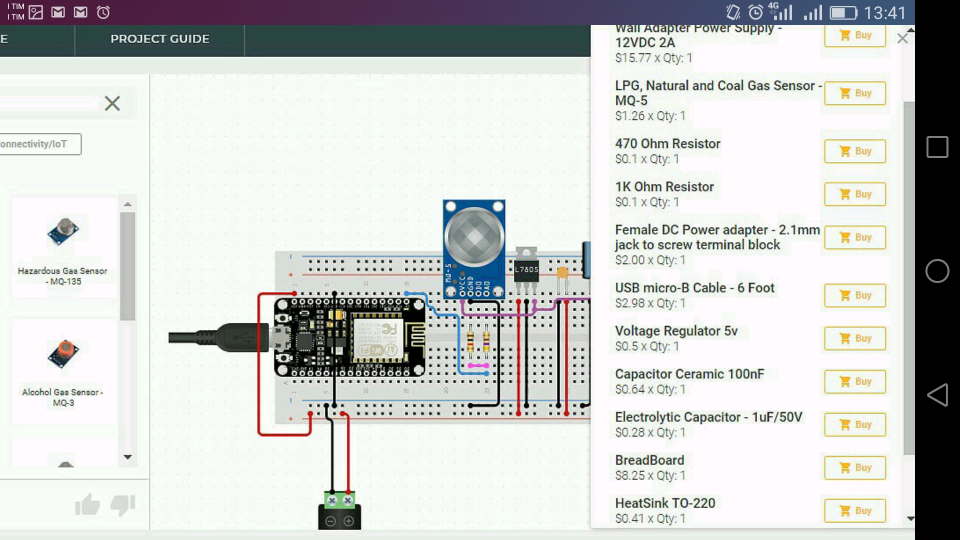This screenshot has height=540, width=960.
Task: Buy the Voltage Regulator 5v
Action: pos(854,338)
